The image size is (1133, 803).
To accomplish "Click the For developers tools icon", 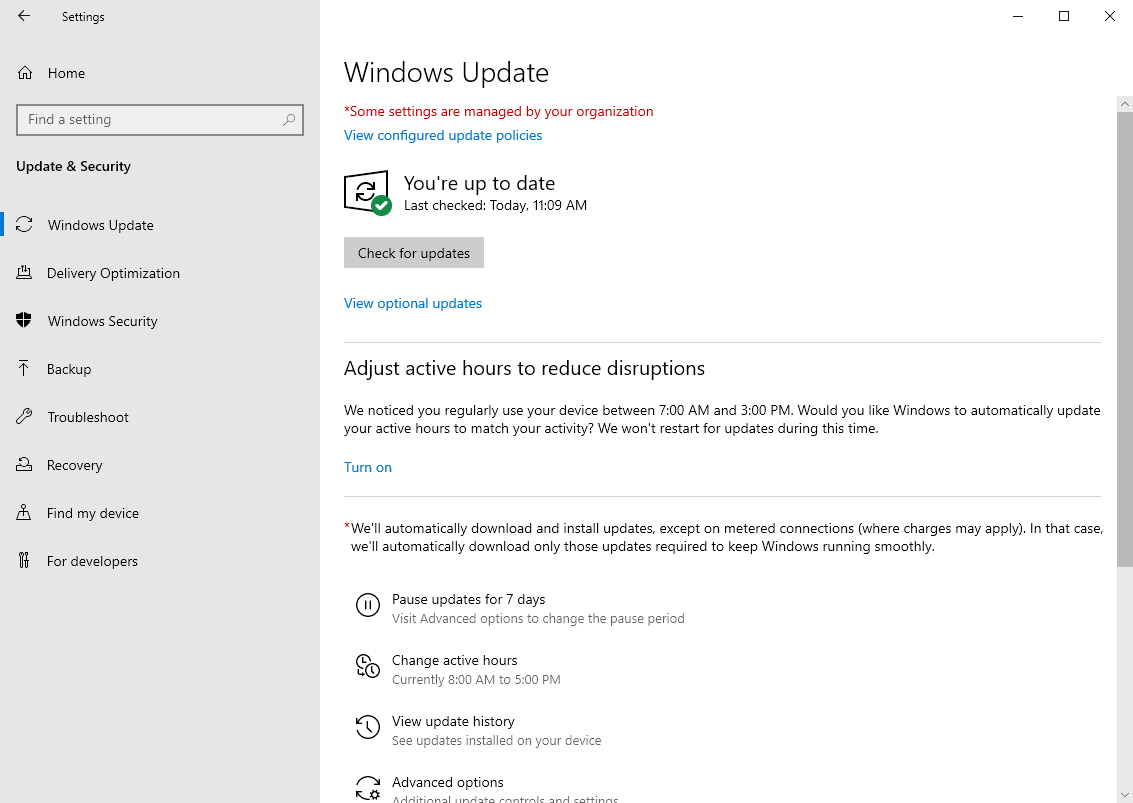I will (24, 560).
